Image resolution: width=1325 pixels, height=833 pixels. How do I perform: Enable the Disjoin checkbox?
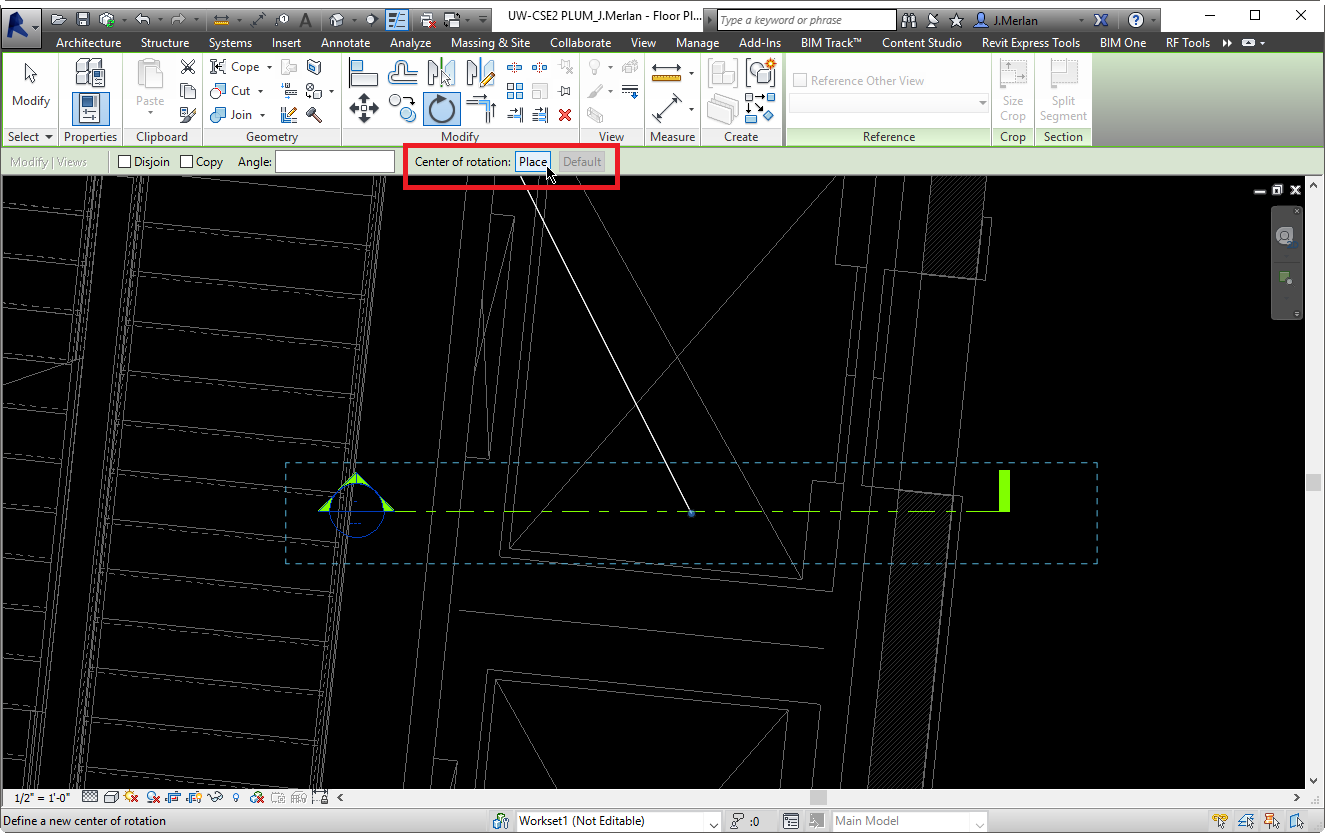[125, 162]
